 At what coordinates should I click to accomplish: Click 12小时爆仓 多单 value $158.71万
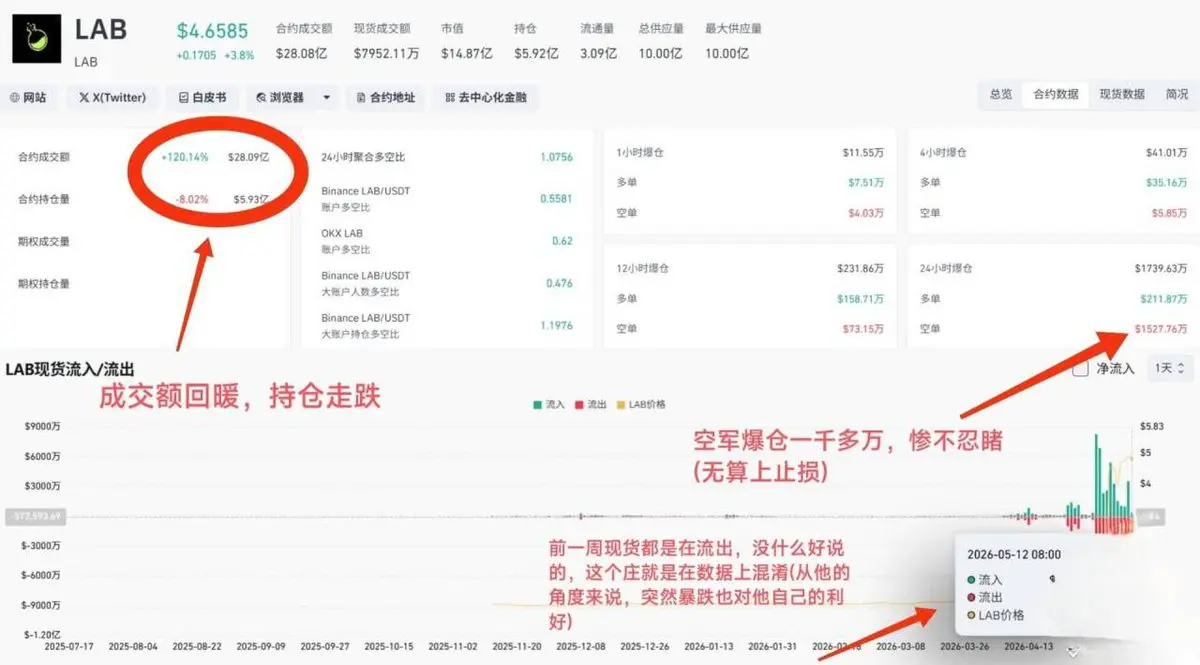click(x=861, y=299)
